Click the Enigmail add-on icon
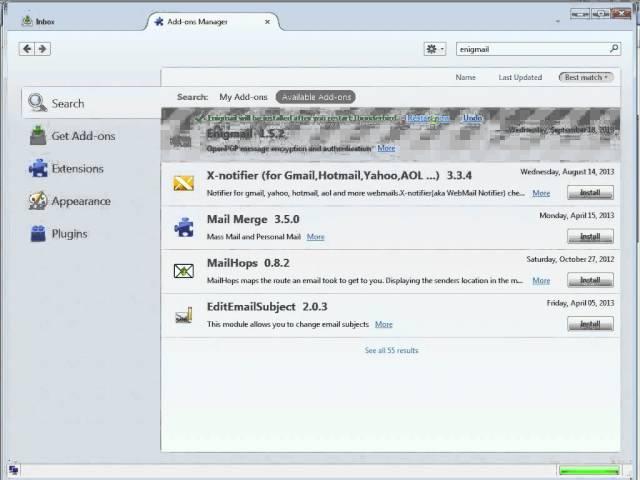The width and height of the screenshot is (640, 480). (181, 142)
